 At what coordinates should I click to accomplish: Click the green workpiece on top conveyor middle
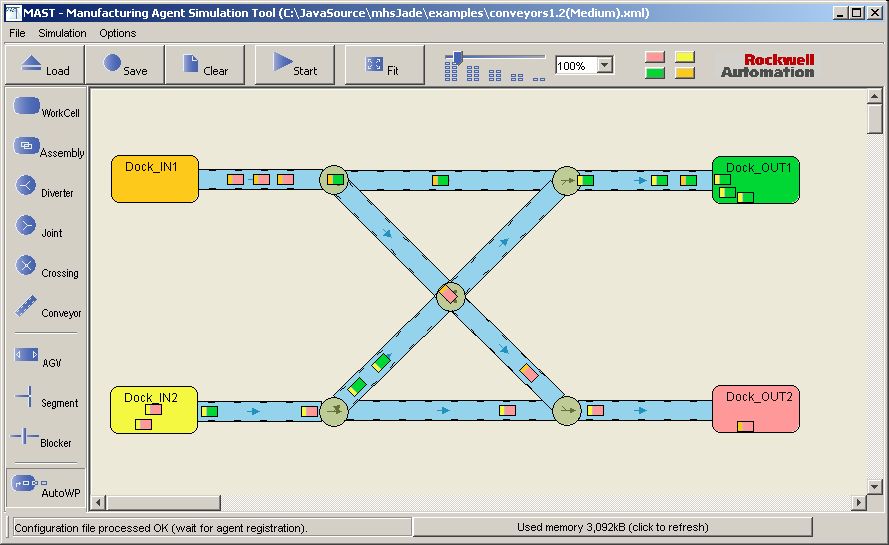point(441,180)
